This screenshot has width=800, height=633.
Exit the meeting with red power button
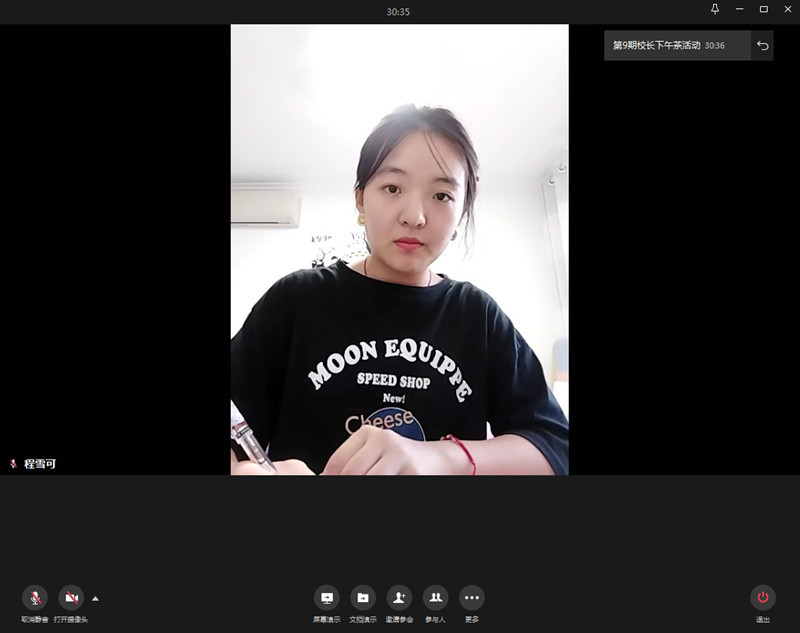(x=763, y=598)
